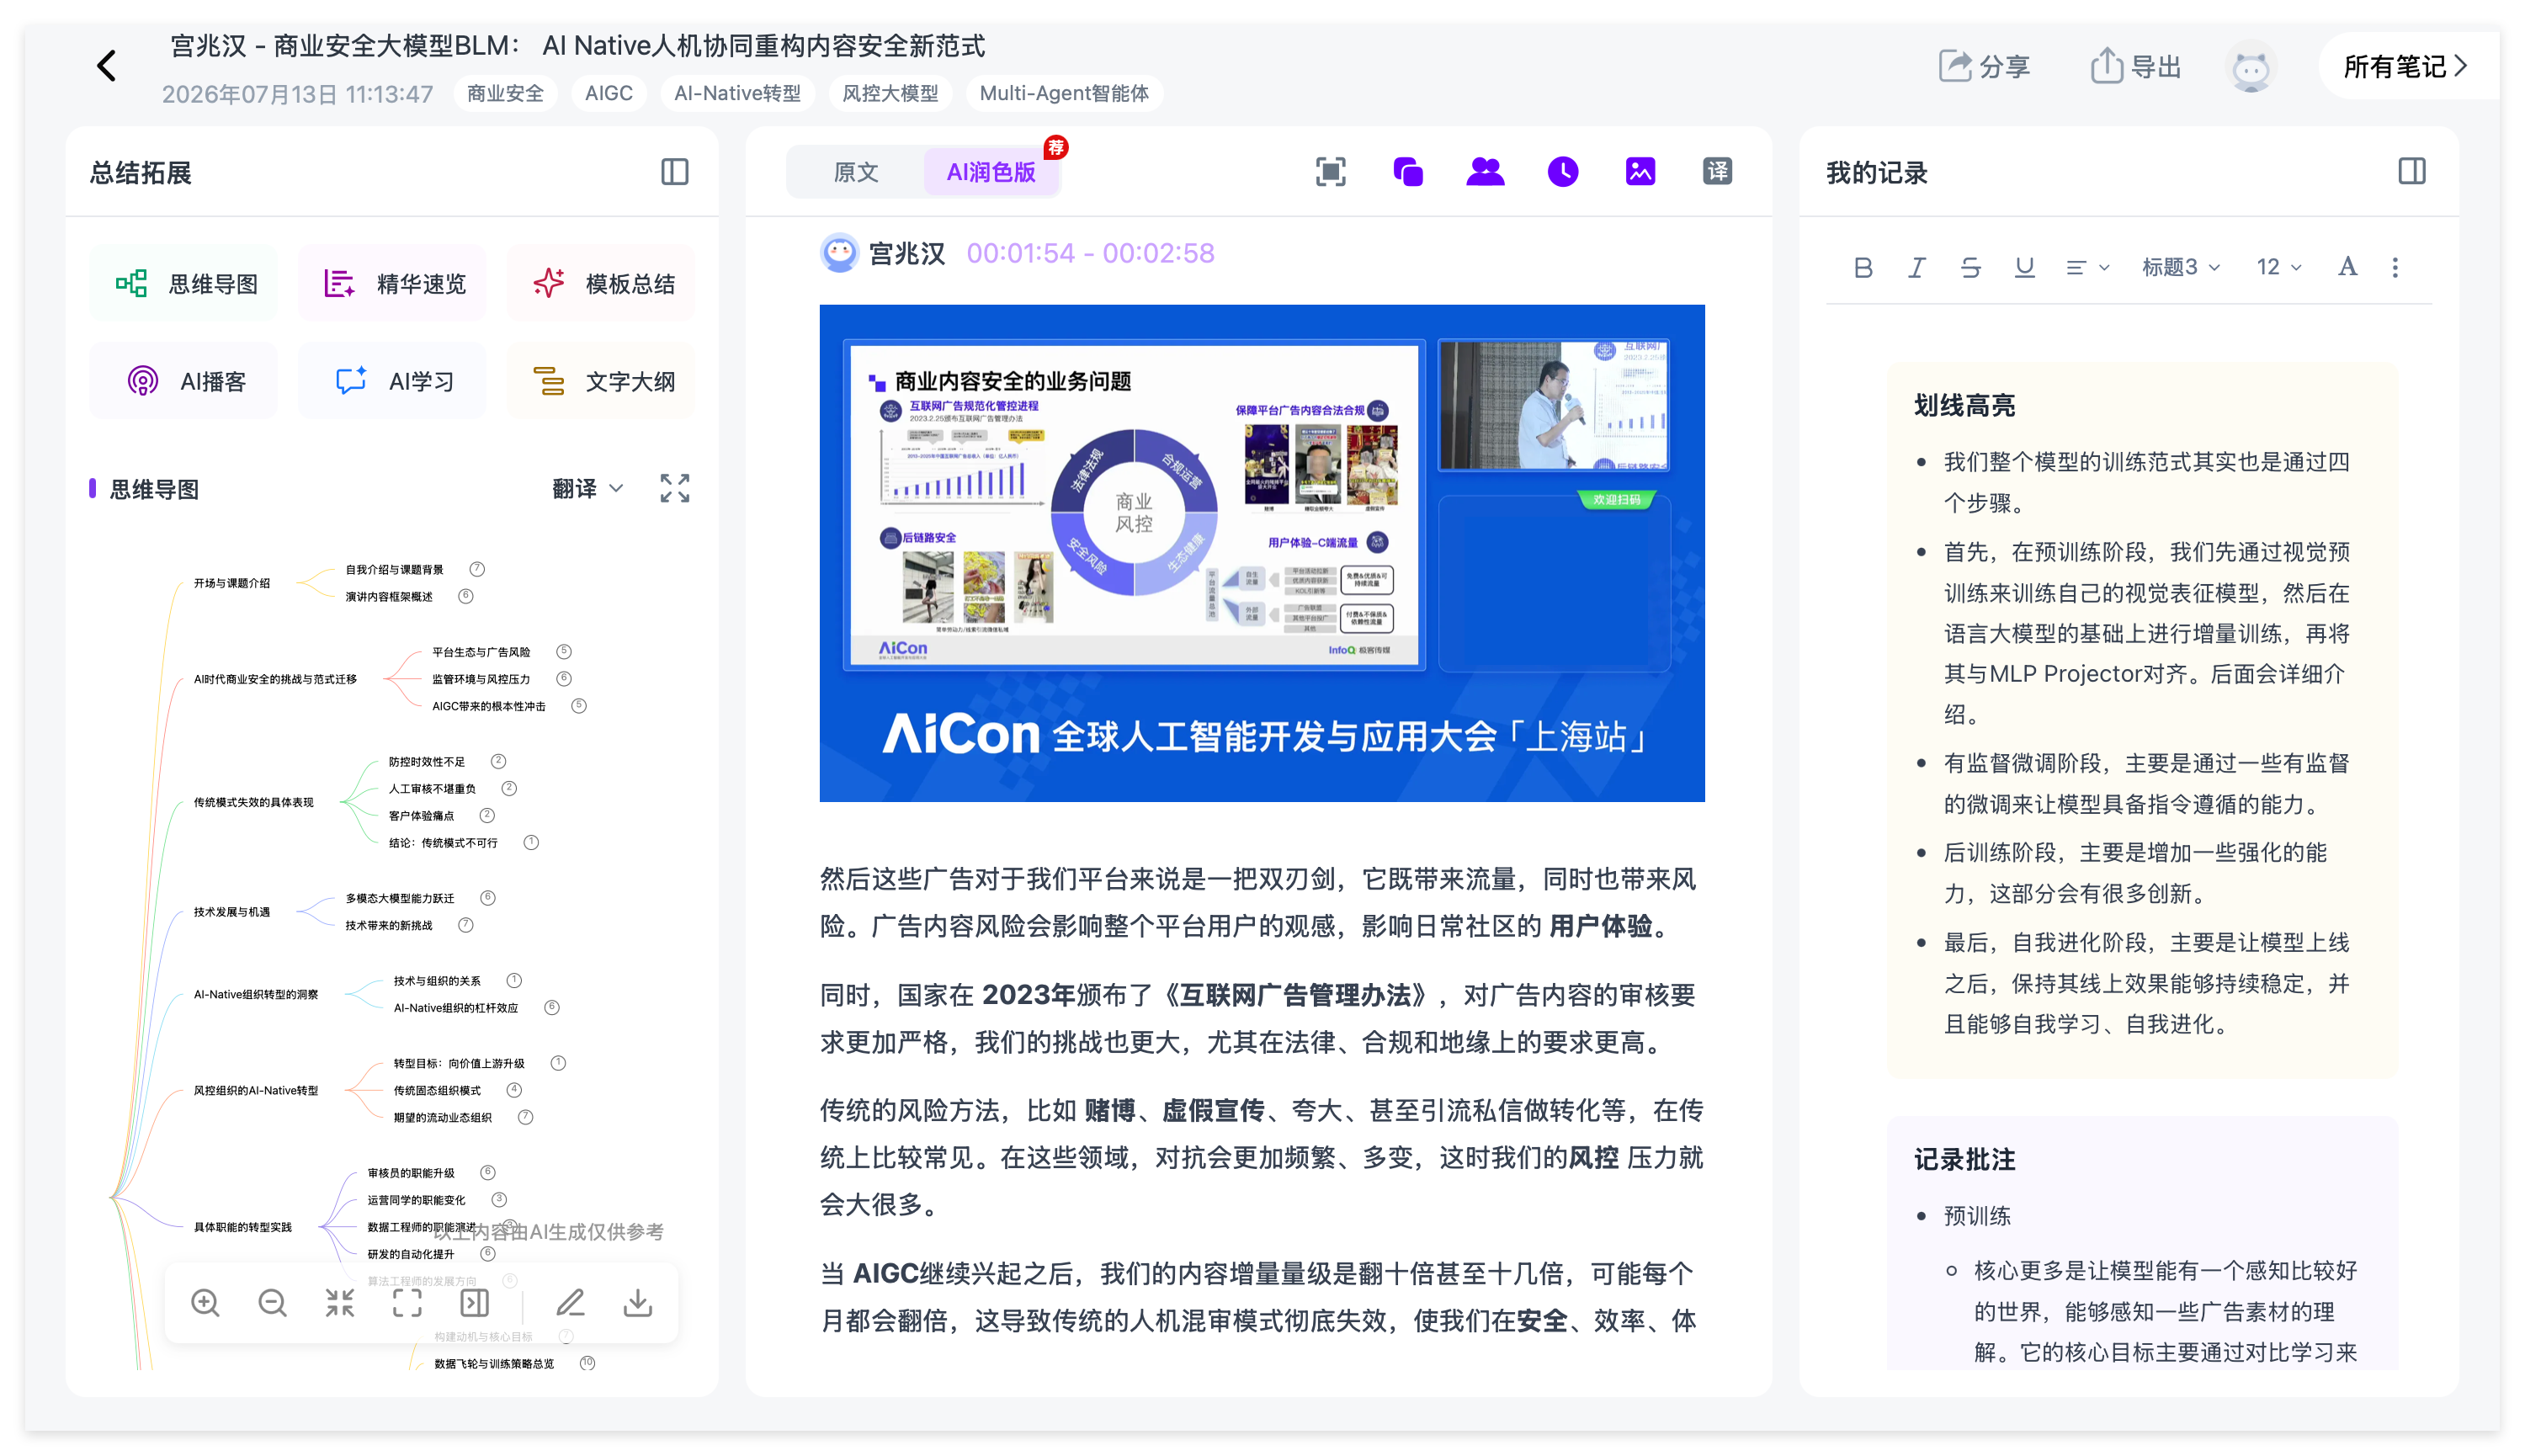This screenshot has width=2525, height=1456.
Task: Select the AI-Native转型 tag
Action: point(738,94)
